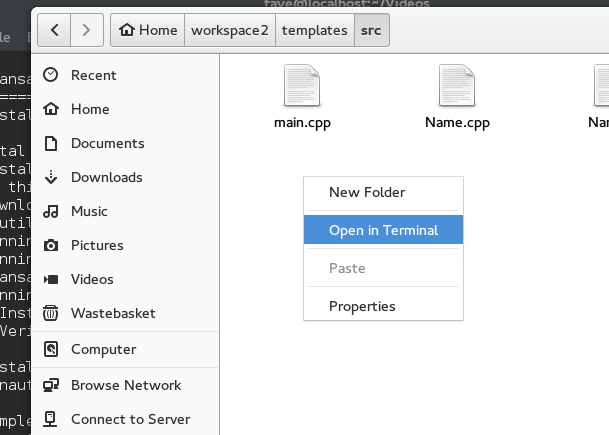Select the Name.cpp file icon
The width and height of the screenshot is (609, 435).
click(x=457, y=85)
